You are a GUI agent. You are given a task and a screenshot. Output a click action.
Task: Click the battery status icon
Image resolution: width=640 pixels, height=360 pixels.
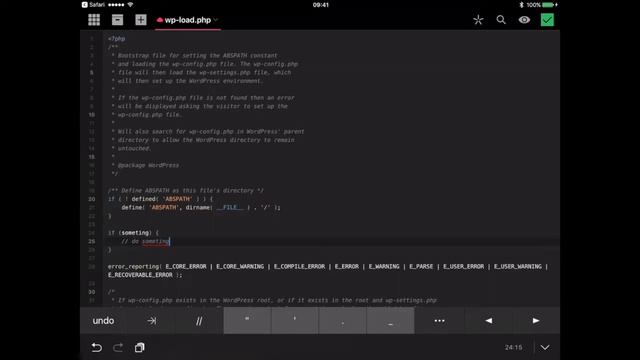pyautogui.click(x=549, y=5)
